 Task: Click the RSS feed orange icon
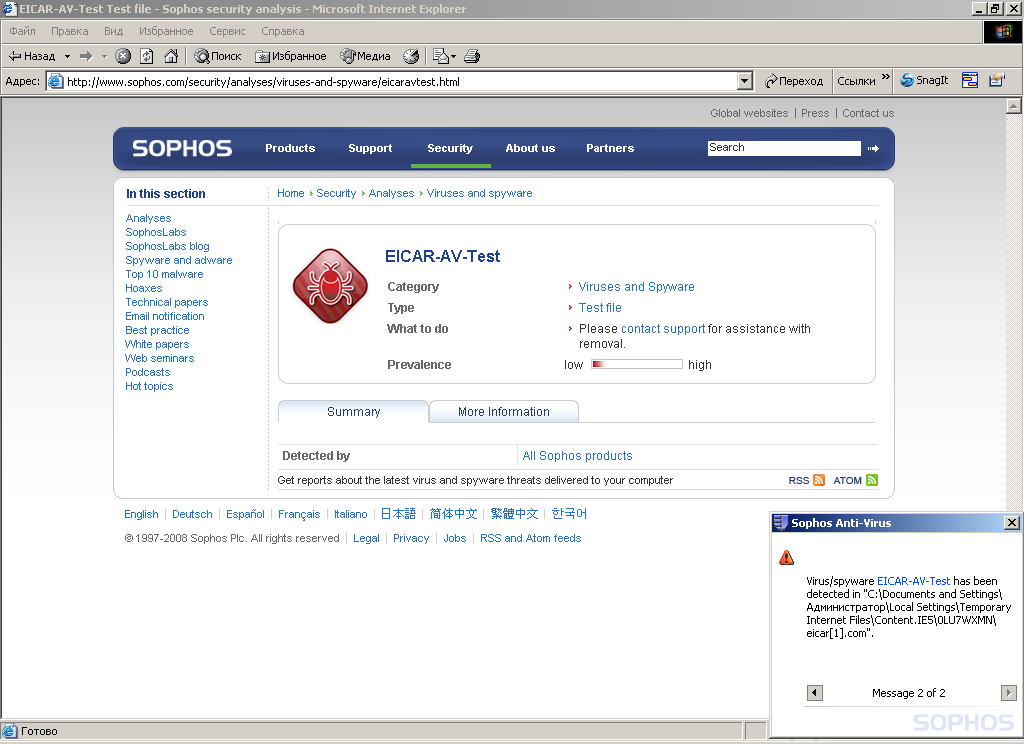[819, 480]
